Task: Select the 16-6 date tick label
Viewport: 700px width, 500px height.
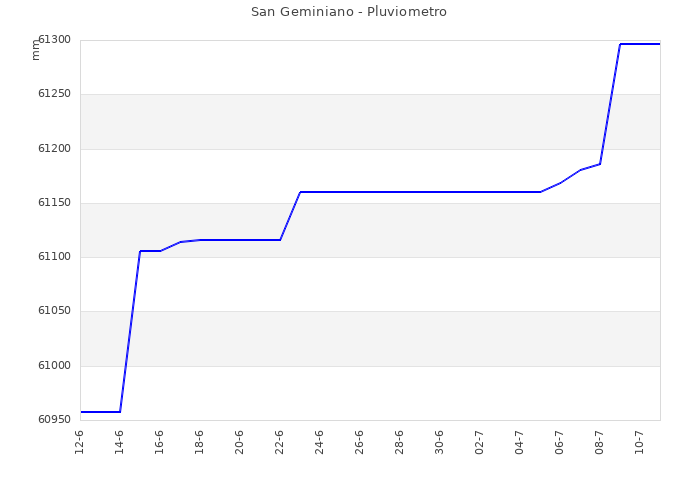Action: [159, 442]
